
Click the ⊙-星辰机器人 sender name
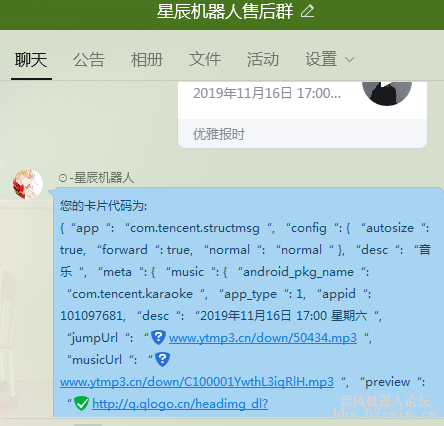click(x=96, y=178)
